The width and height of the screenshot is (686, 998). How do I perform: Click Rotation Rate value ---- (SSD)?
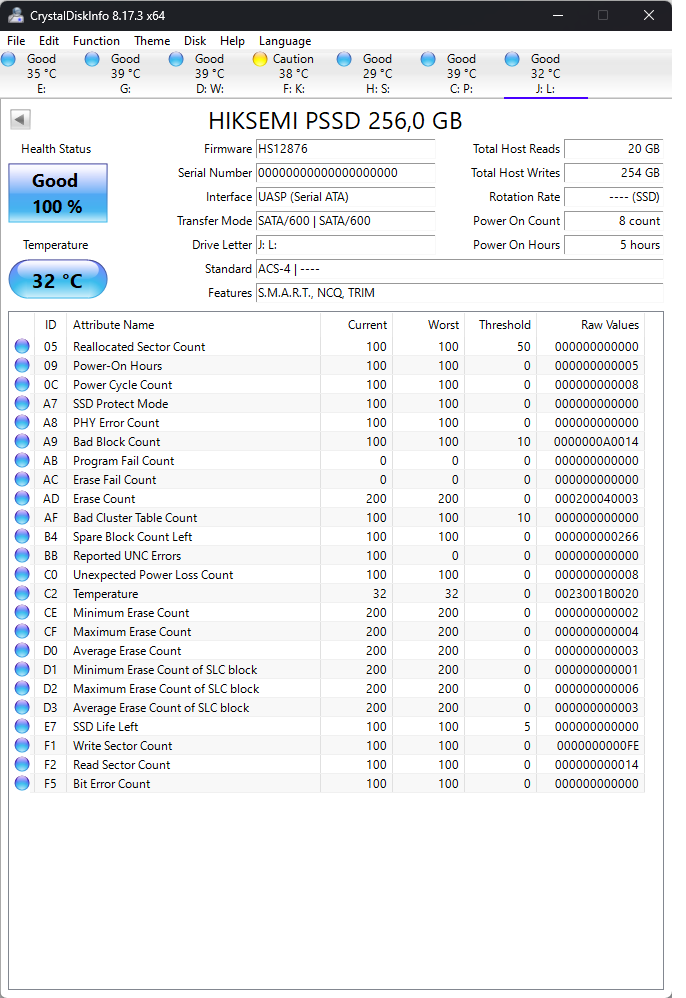[613, 197]
